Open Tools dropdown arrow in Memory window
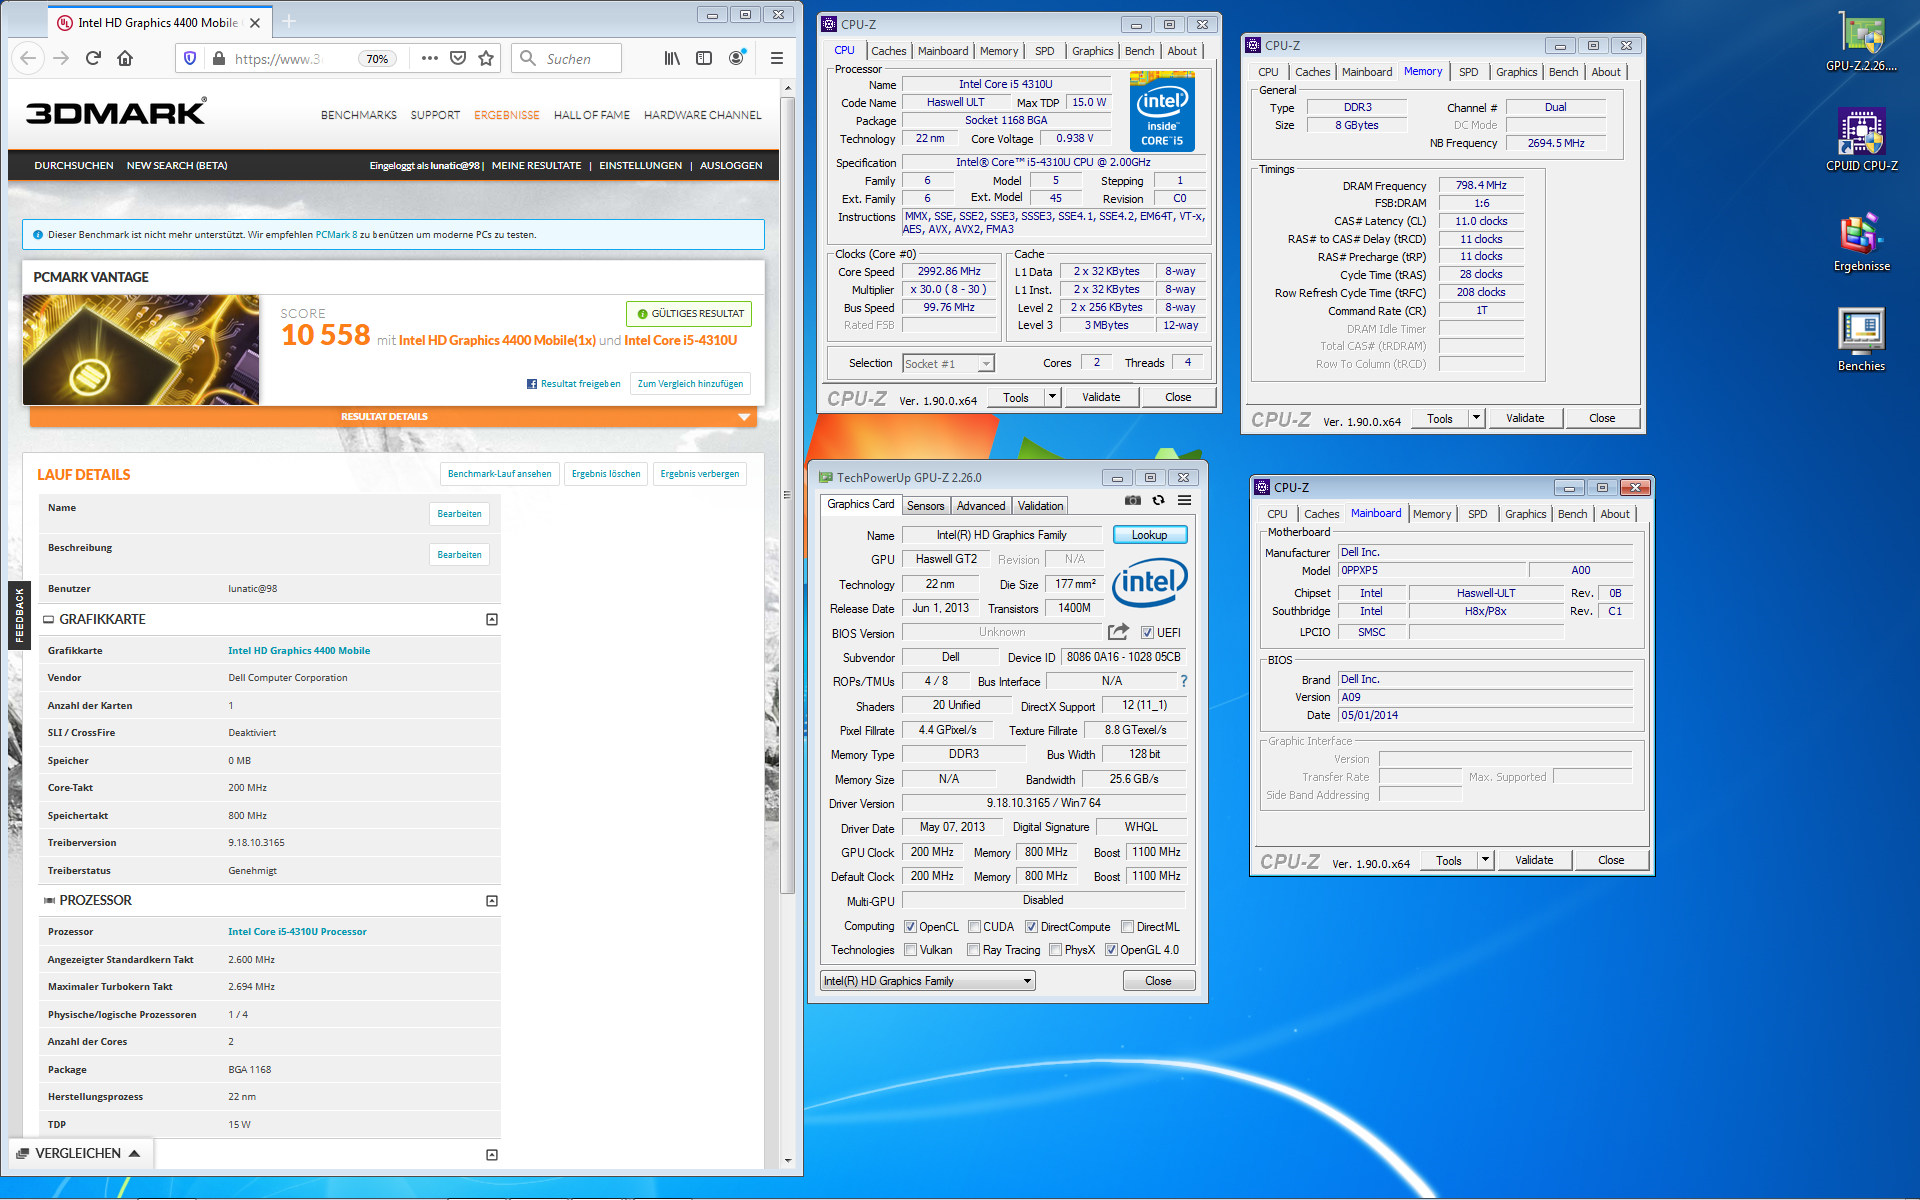 (1476, 418)
